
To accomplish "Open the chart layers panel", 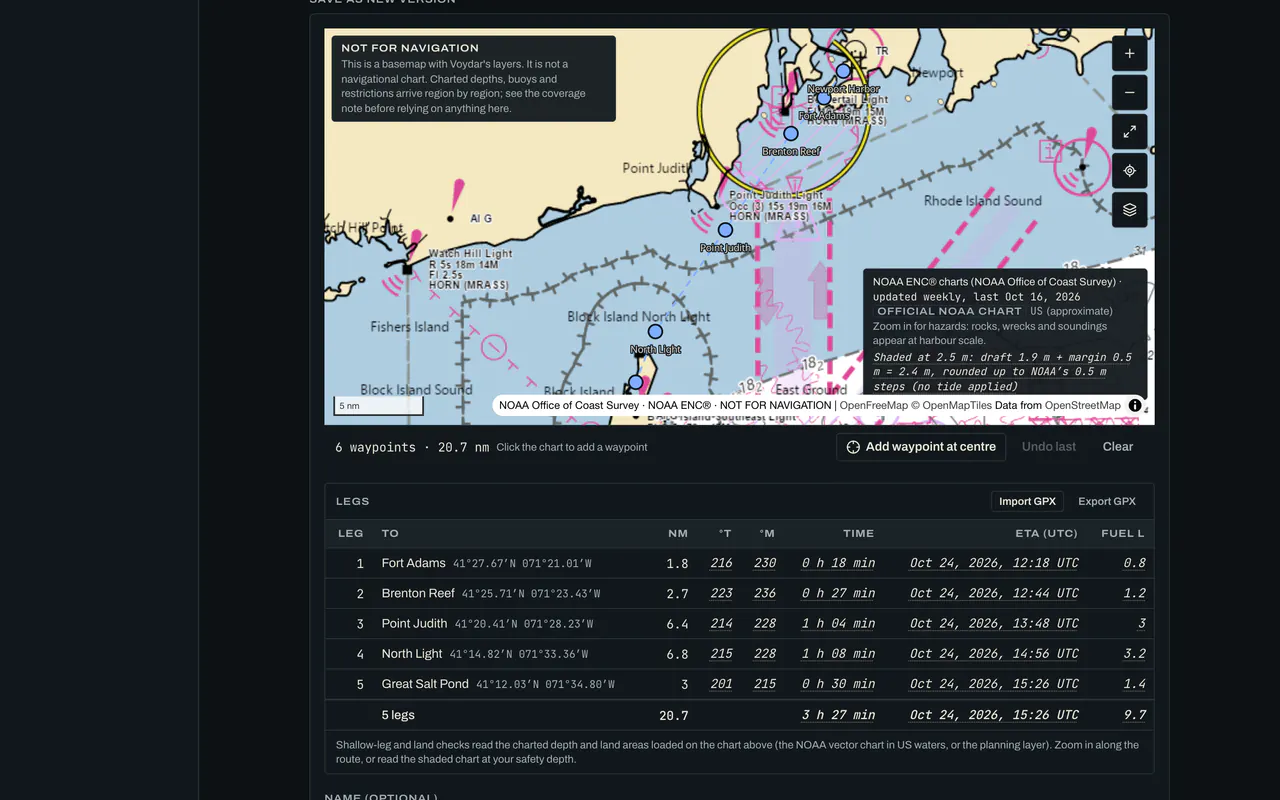I will click(1129, 210).
